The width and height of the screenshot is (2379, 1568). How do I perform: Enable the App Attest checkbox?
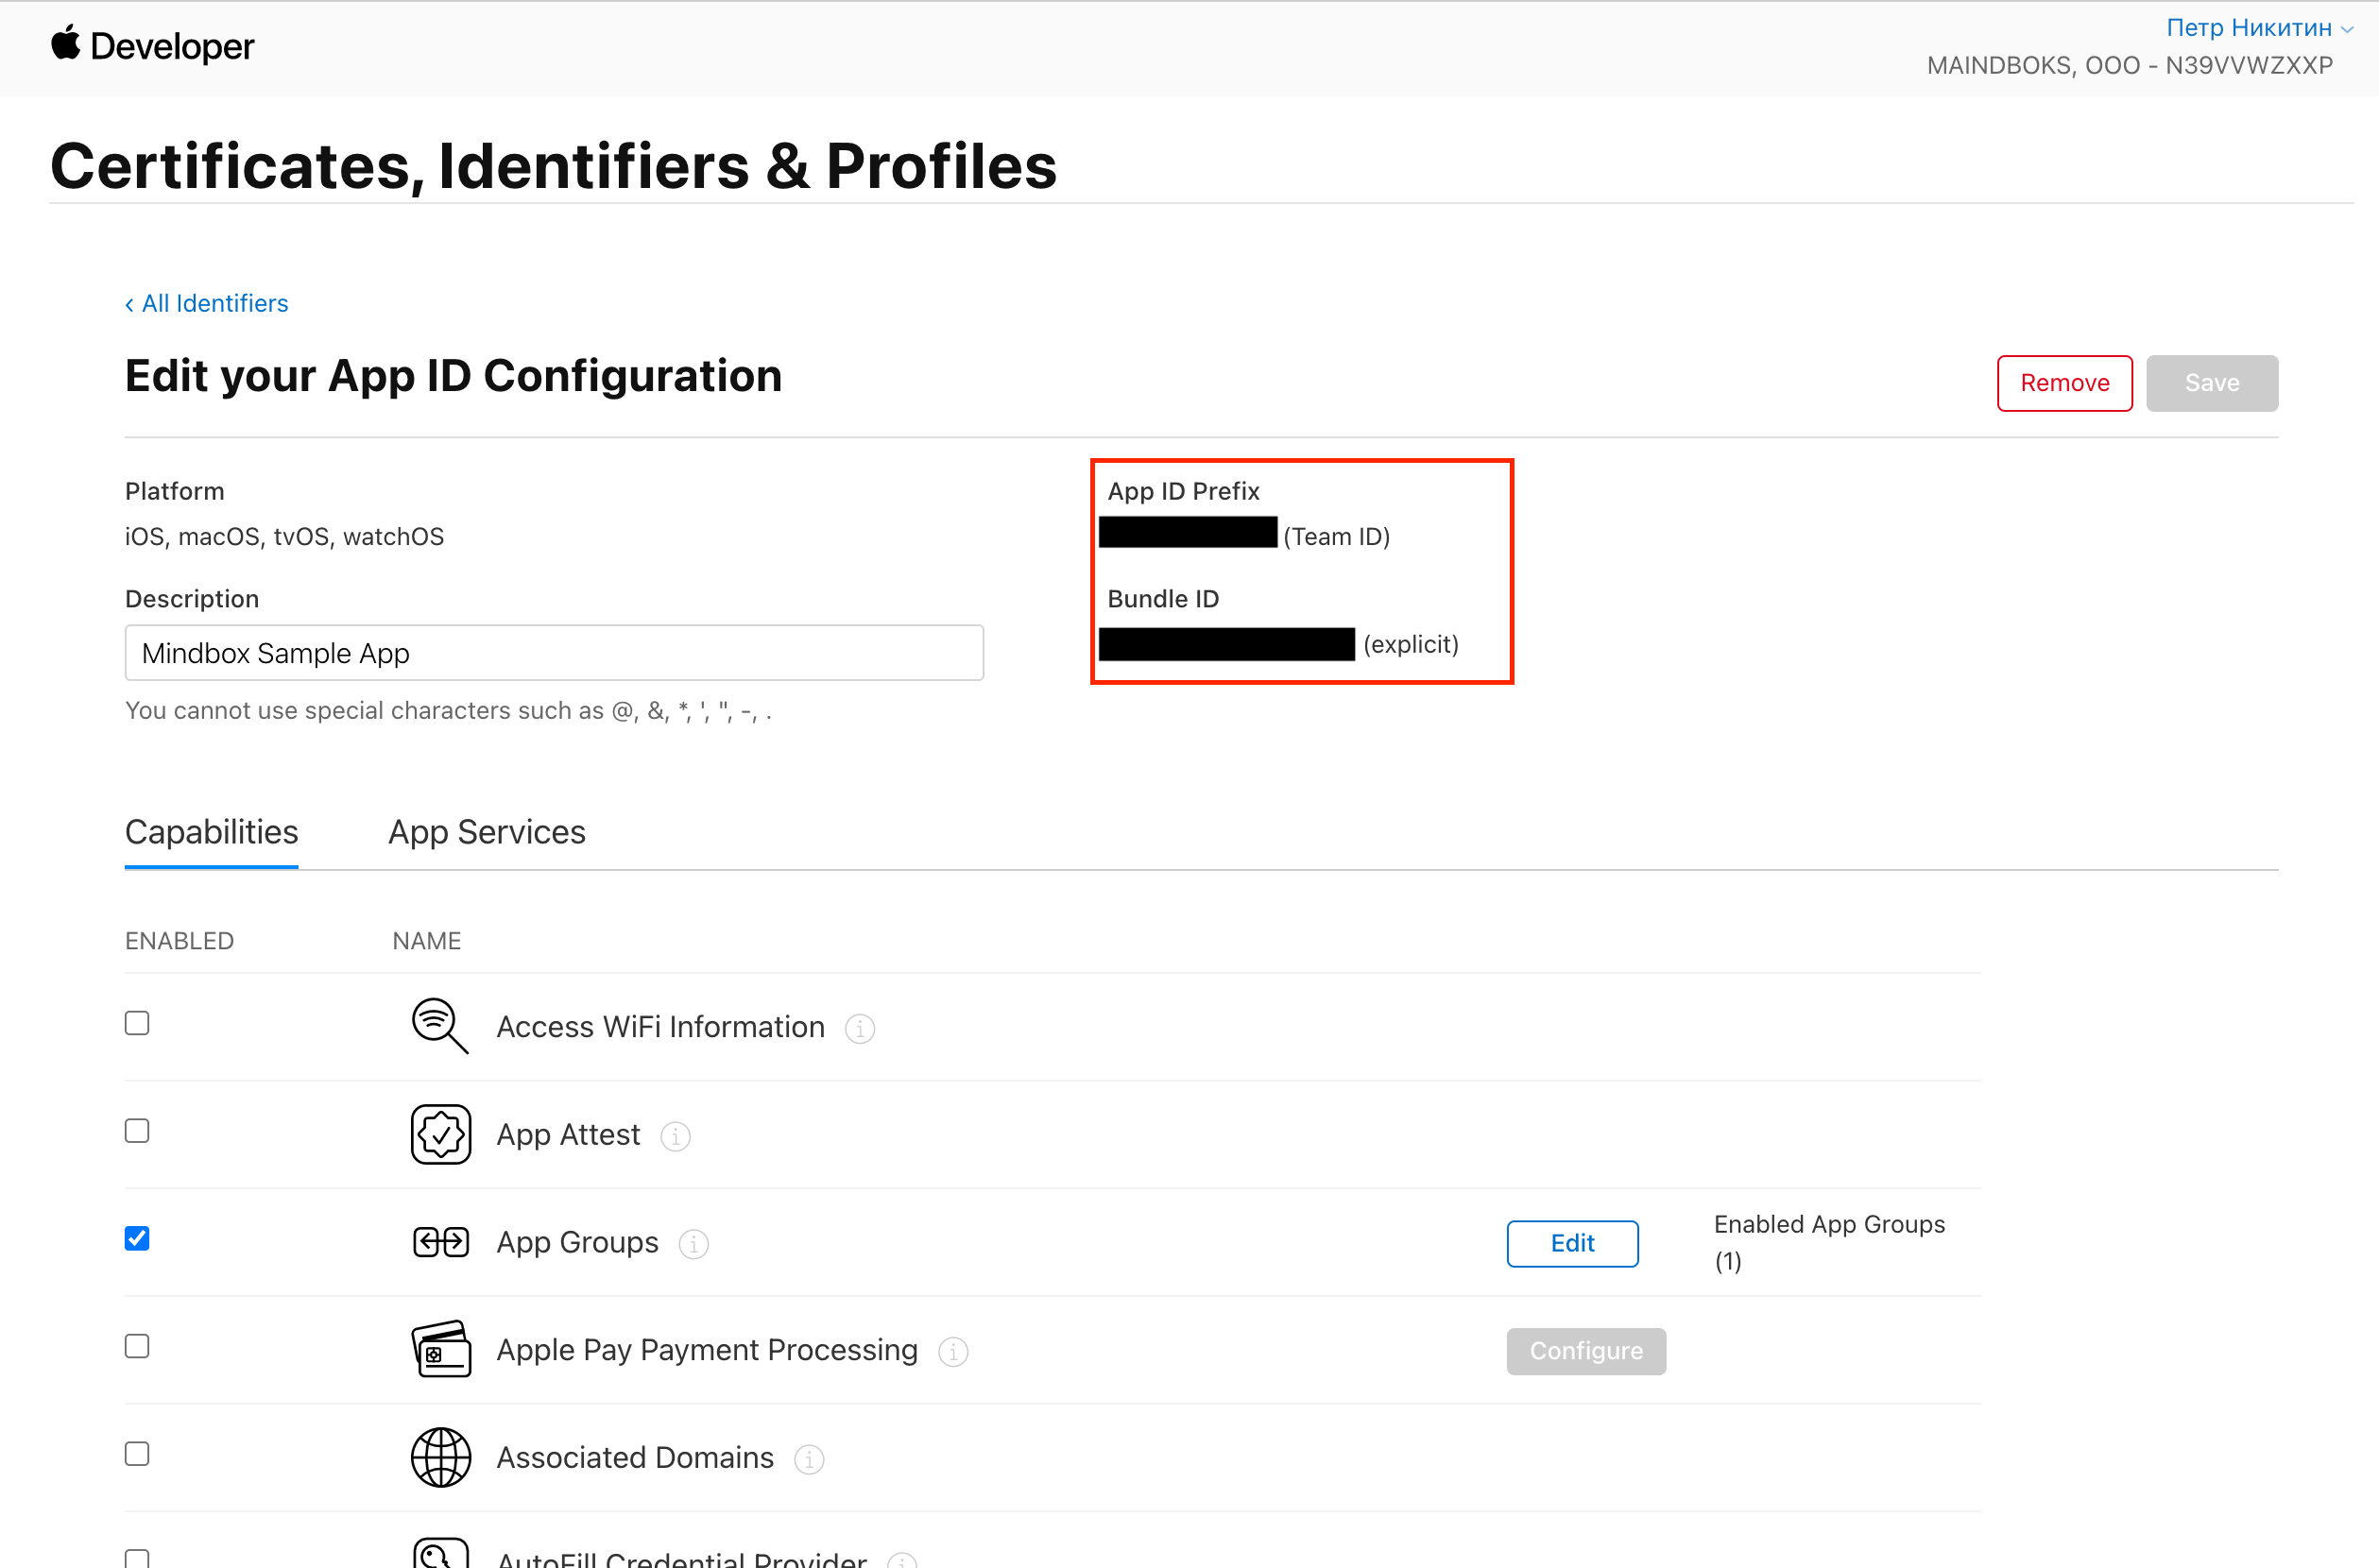point(137,1131)
